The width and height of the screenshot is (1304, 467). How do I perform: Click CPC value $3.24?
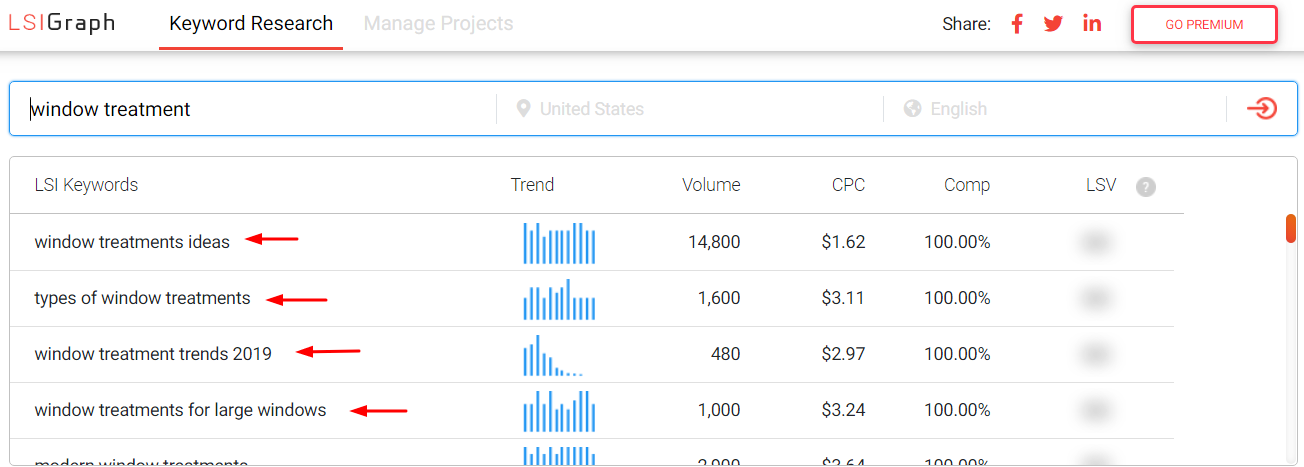(x=844, y=410)
